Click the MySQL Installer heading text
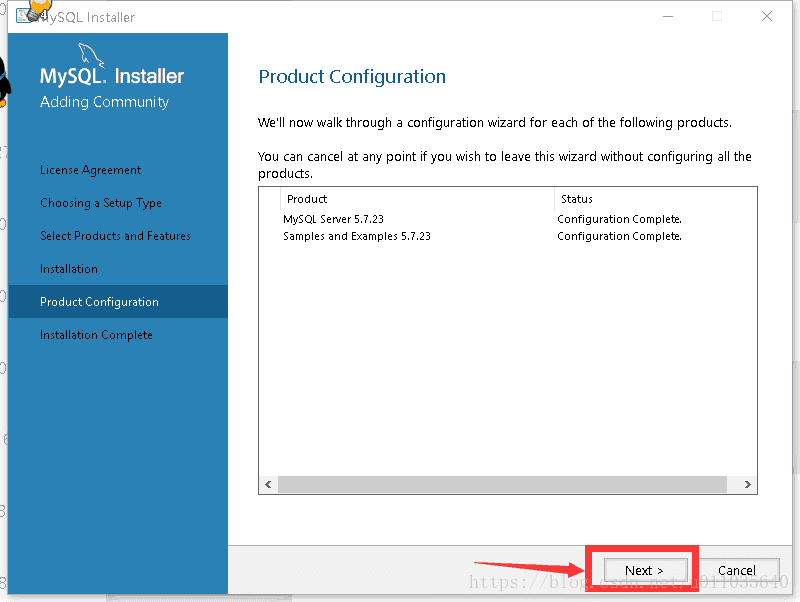Viewport: 800px width, 602px height. [x=112, y=76]
